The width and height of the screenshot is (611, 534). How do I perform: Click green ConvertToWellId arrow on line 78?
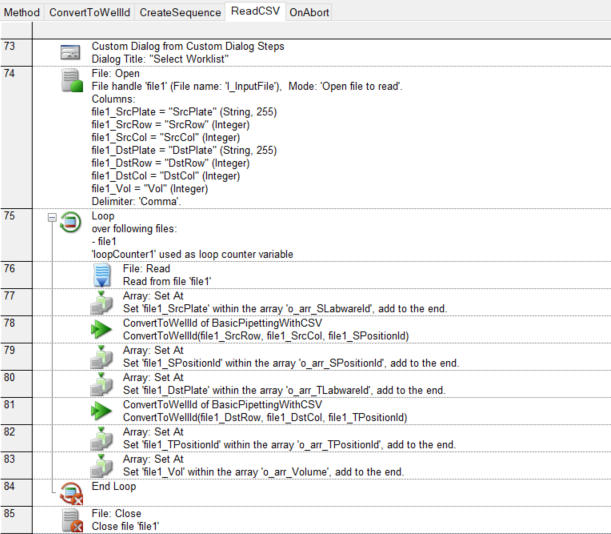click(x=103, y=330)
